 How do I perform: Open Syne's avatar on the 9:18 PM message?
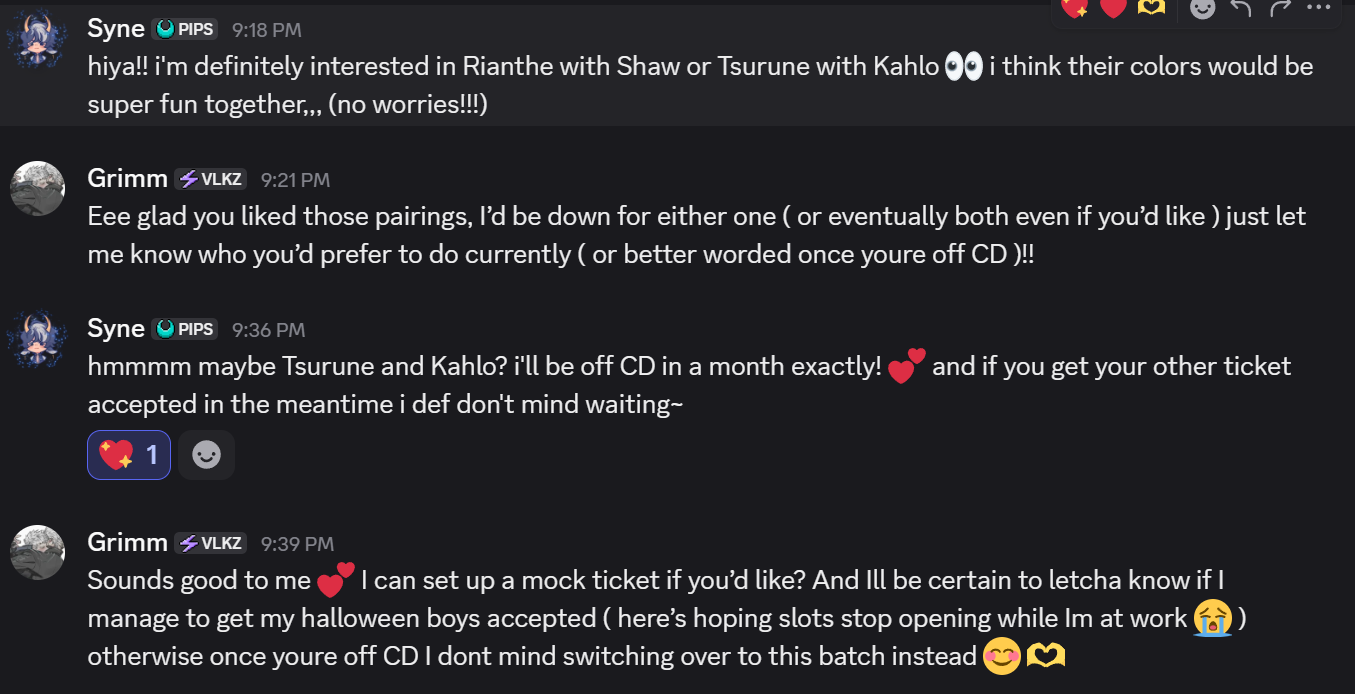(37, 40)
